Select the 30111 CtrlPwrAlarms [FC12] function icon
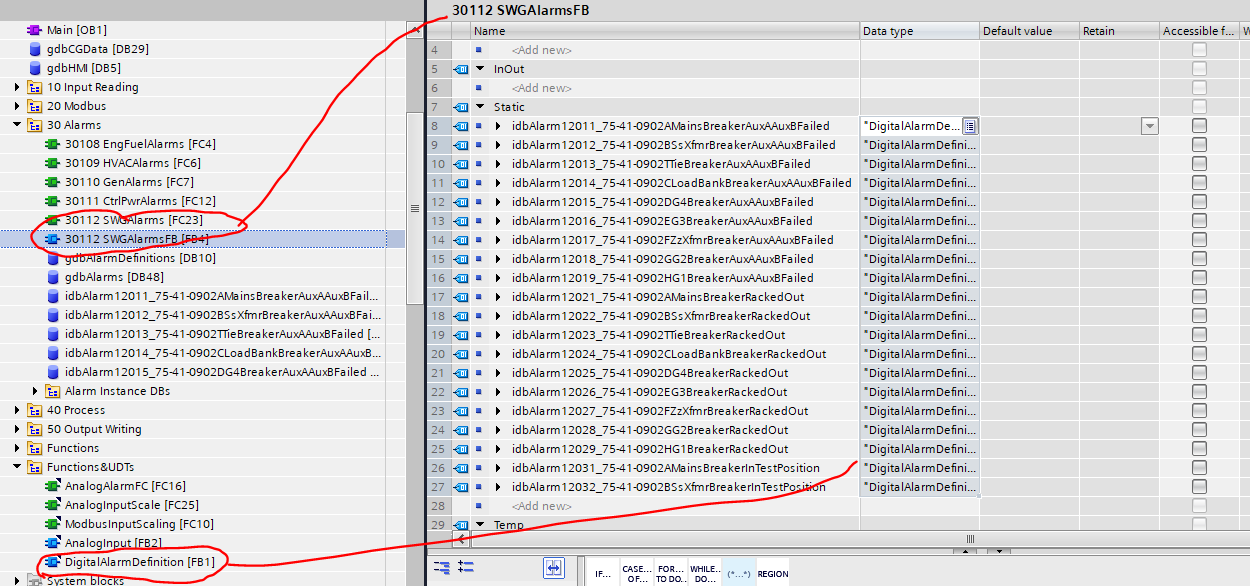 point(53,201)
